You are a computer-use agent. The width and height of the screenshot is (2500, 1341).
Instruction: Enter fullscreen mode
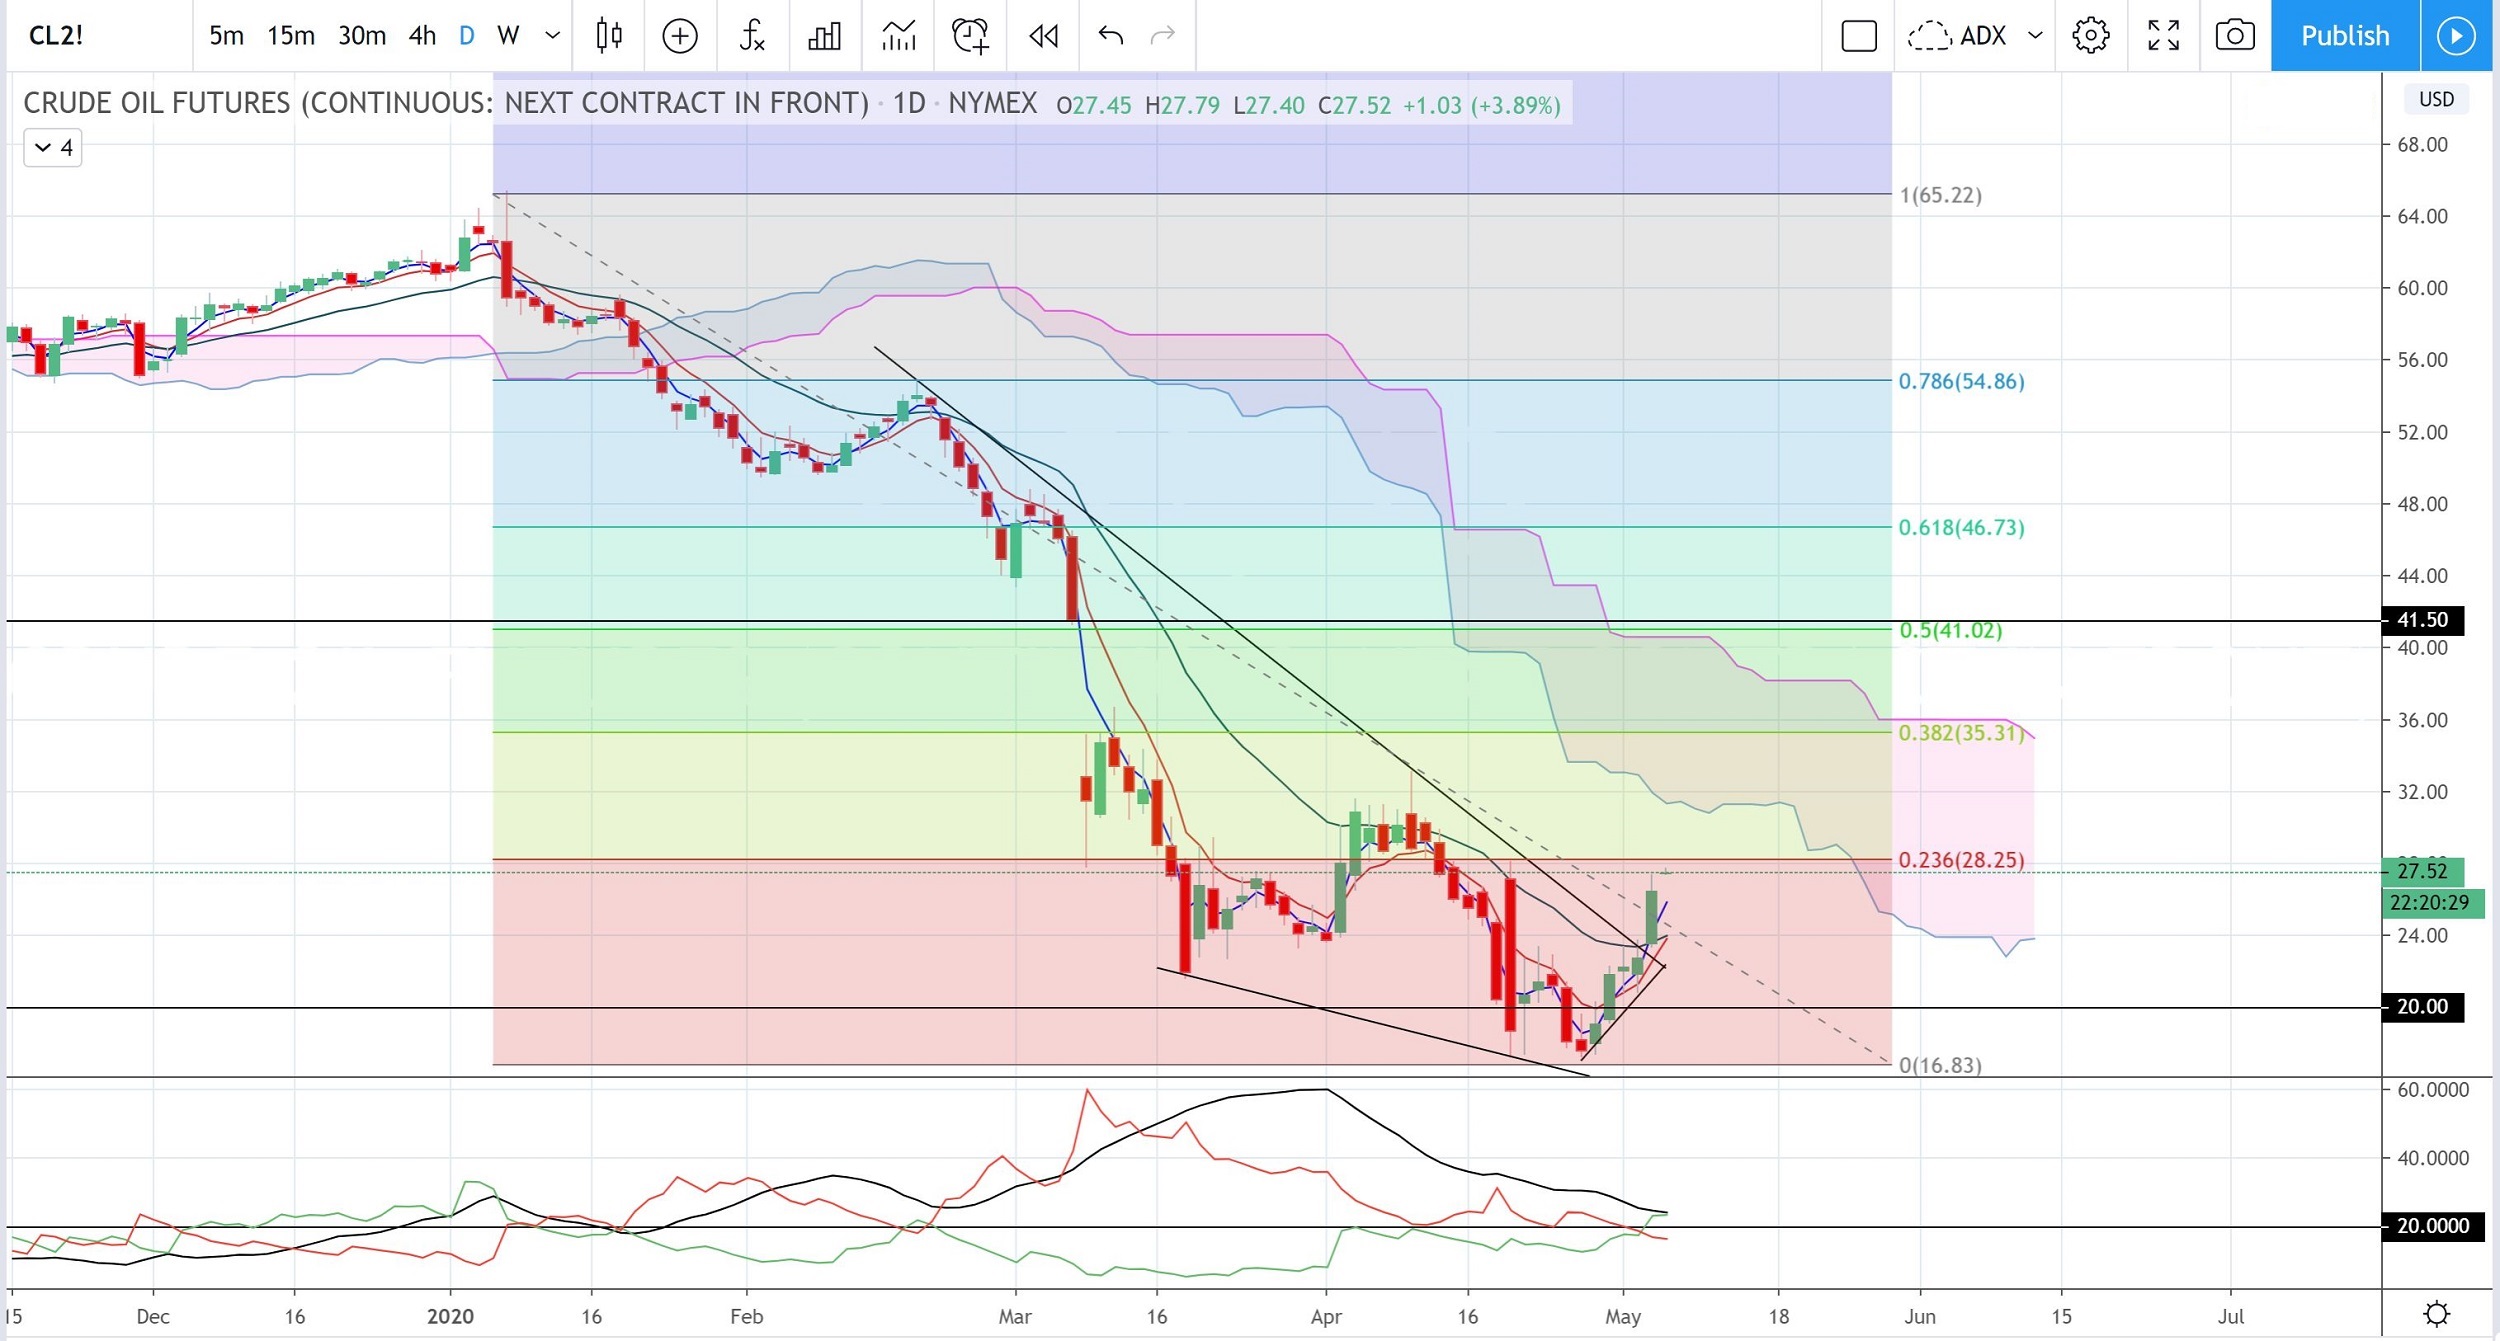pos(2164,36)
